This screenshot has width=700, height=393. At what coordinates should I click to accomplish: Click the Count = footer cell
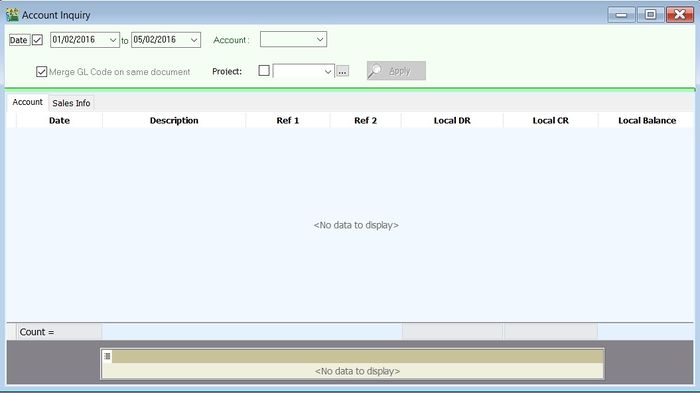coord(59,332)
